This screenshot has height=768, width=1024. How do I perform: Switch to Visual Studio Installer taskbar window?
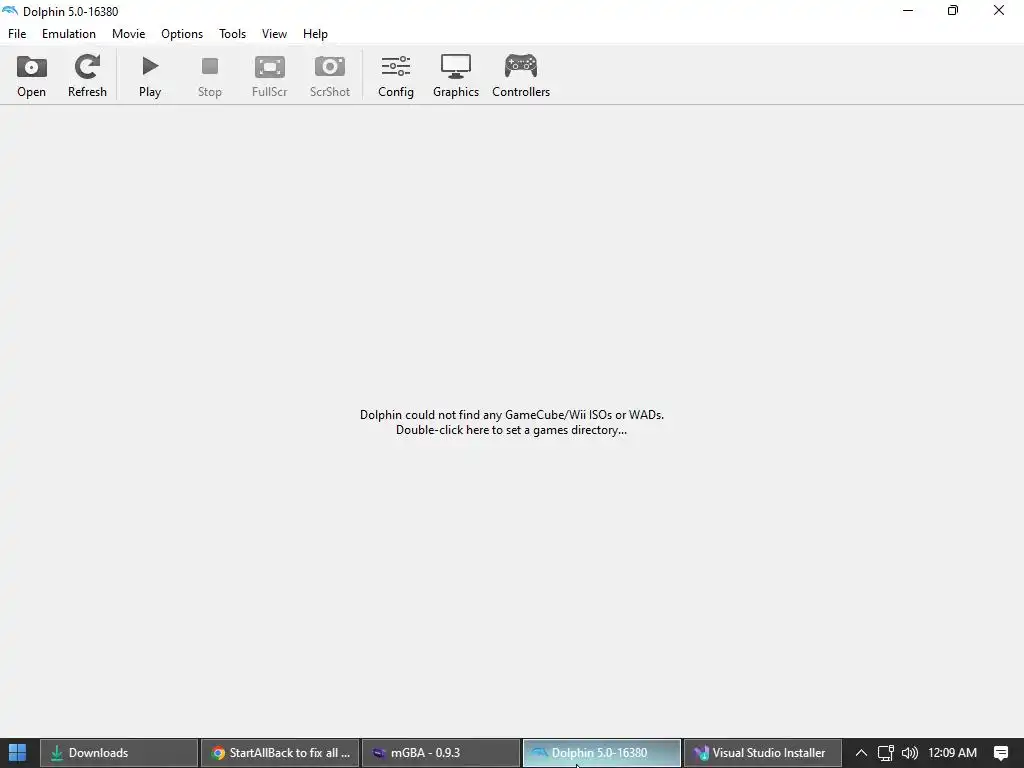762,753
